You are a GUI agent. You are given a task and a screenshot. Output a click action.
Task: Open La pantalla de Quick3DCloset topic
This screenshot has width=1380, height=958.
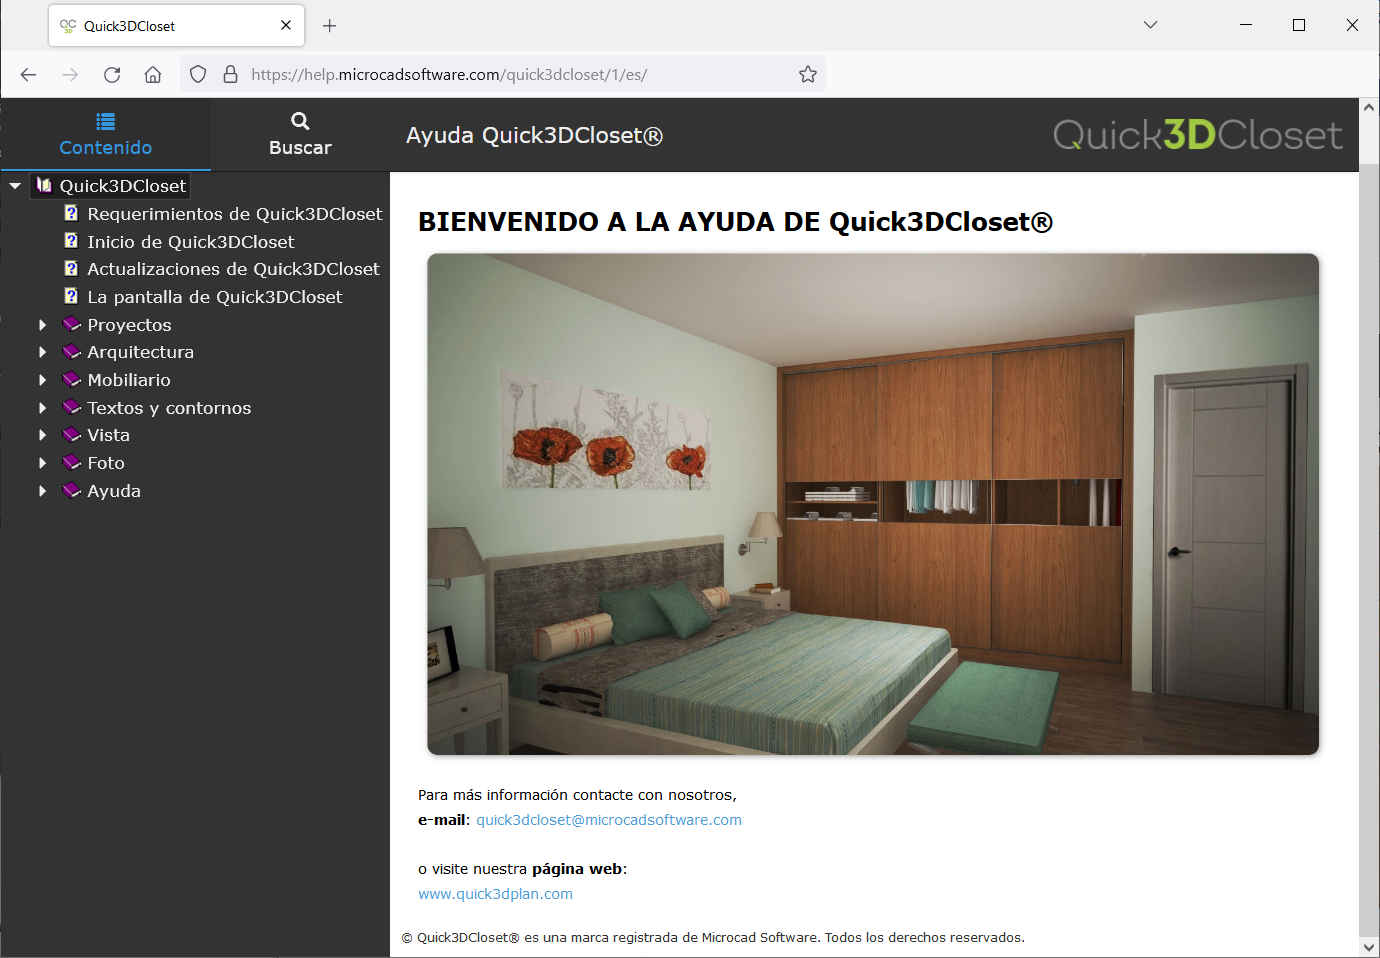(x=215, y=297)
